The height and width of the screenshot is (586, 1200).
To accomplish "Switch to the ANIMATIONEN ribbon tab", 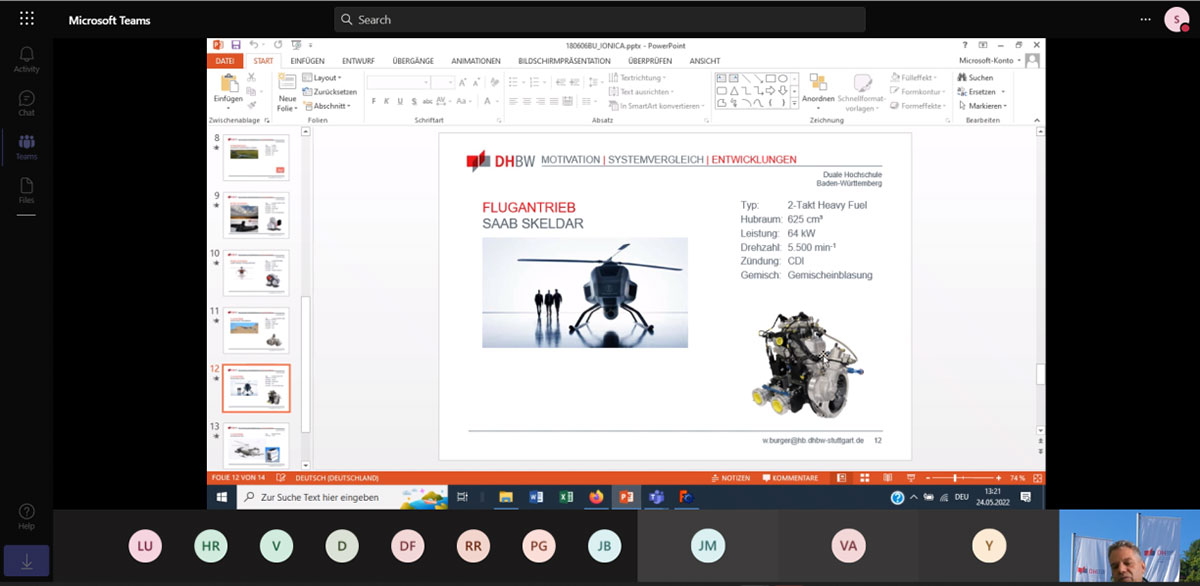I will tap(476, 61).
